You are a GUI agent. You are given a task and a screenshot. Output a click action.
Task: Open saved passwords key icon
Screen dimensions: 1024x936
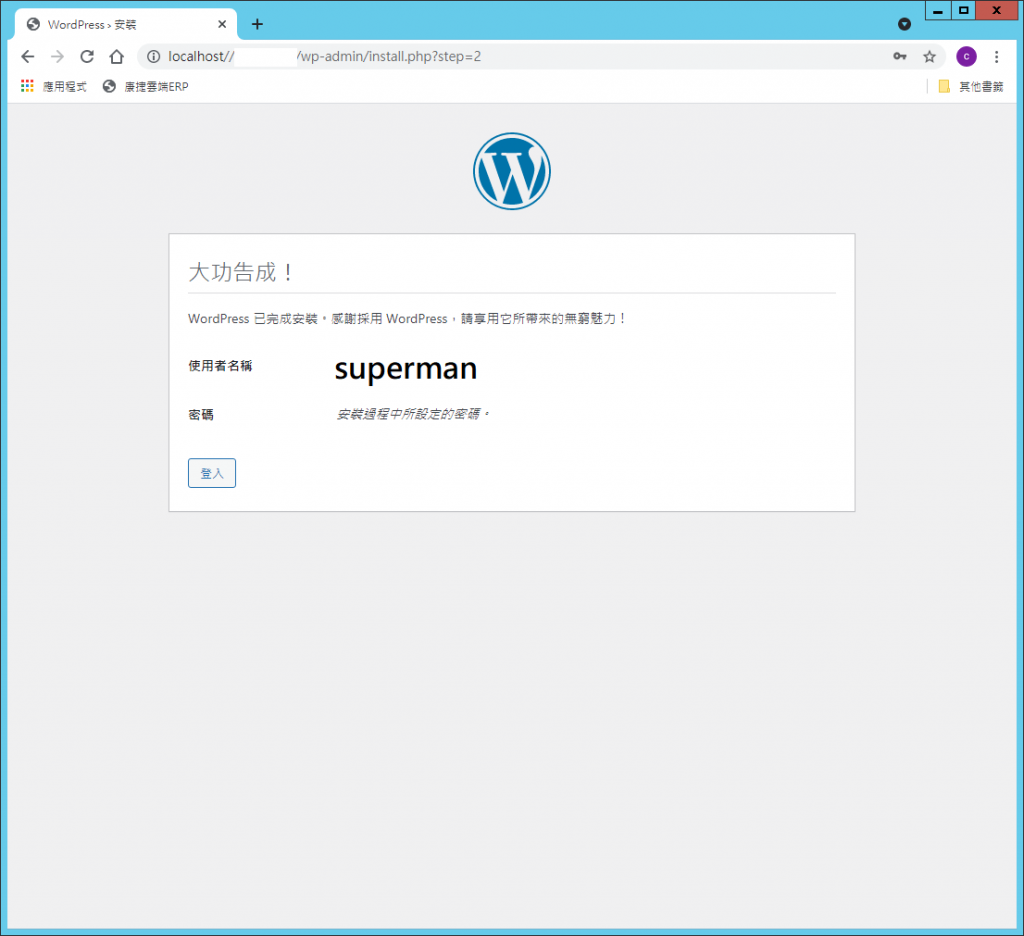click(x=900, y=56)
